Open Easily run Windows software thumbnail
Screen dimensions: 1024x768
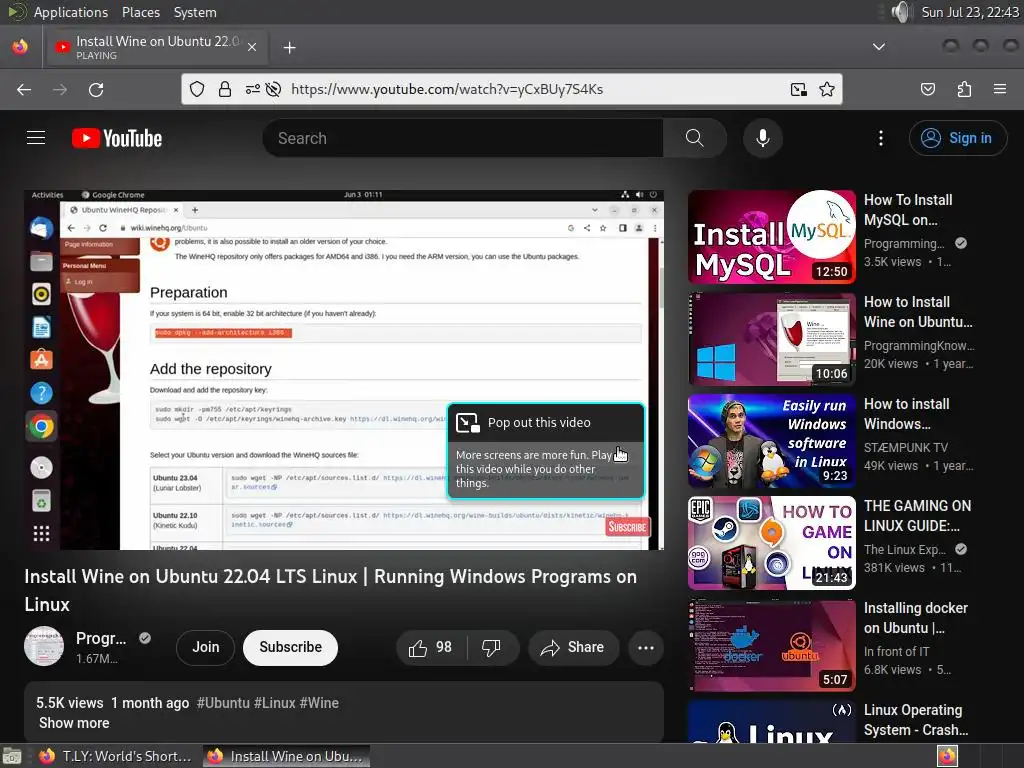click(771, 441)
